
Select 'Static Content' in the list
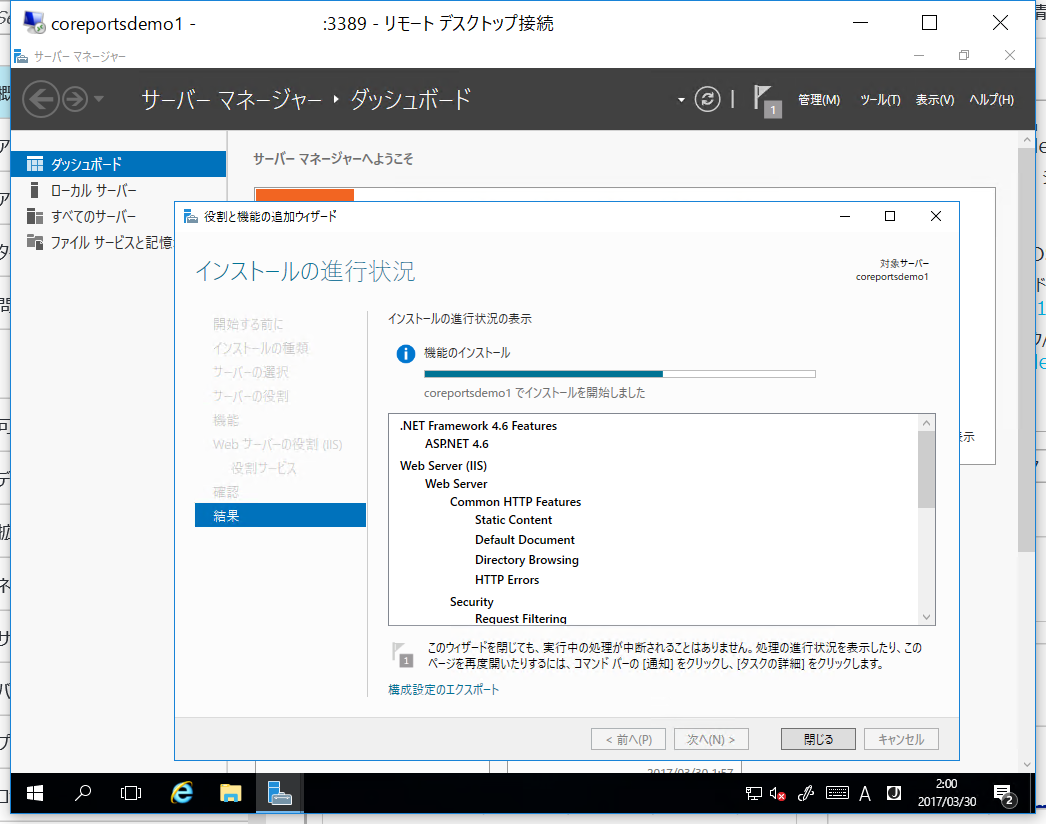pyautogui.click(x=514, y=520)
